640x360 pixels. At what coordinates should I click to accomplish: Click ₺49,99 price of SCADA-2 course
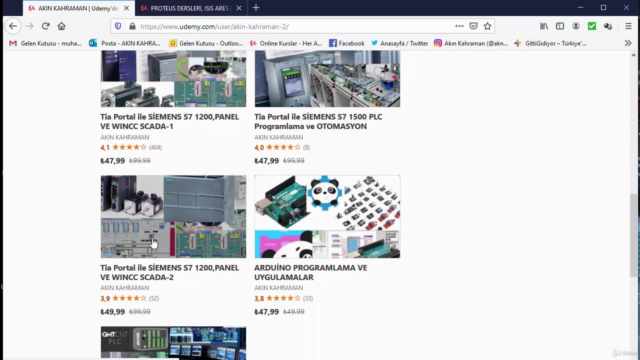pyautogui.click(x=113, y=312)
